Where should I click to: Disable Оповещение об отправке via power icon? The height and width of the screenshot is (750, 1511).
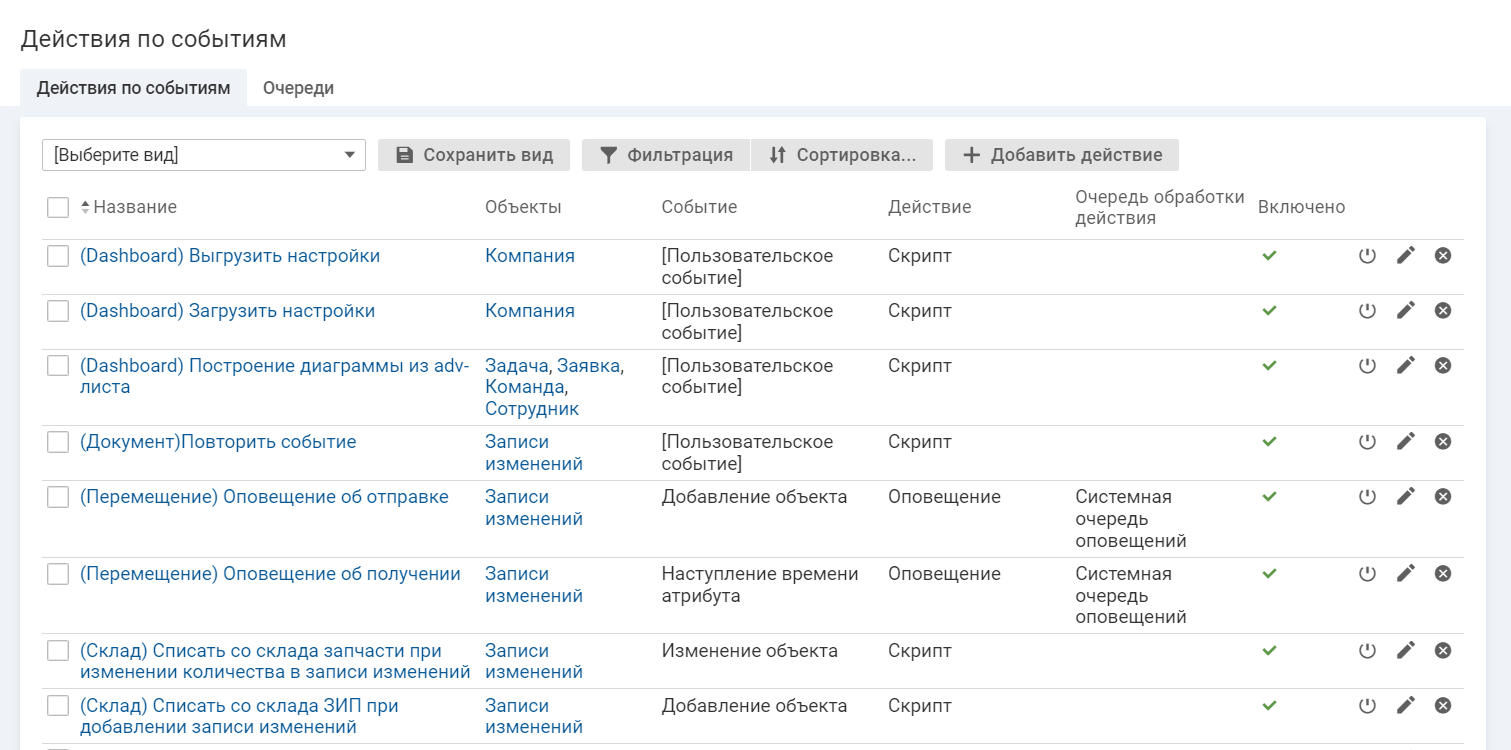pyautogui.click(x=1367, y=497)
